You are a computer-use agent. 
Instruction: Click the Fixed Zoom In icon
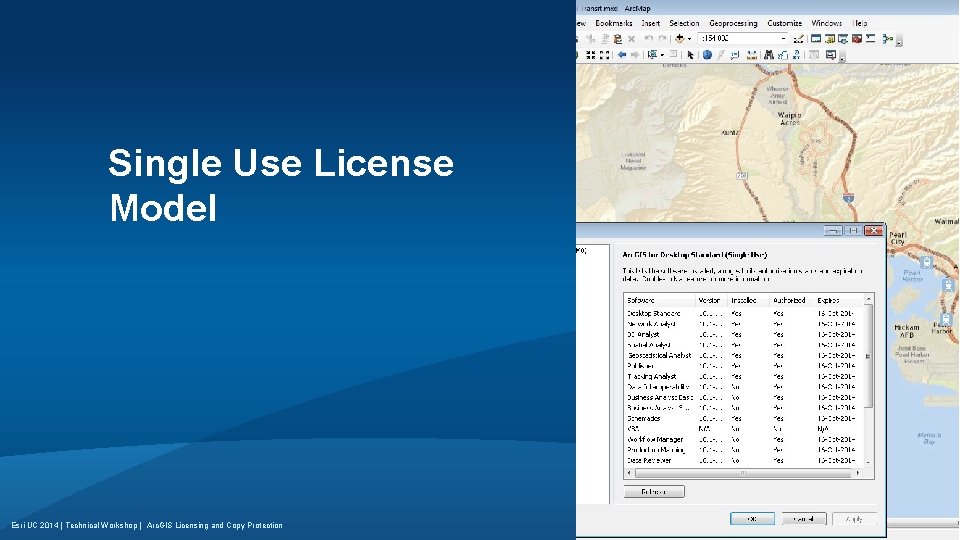(x=591, y=55)
